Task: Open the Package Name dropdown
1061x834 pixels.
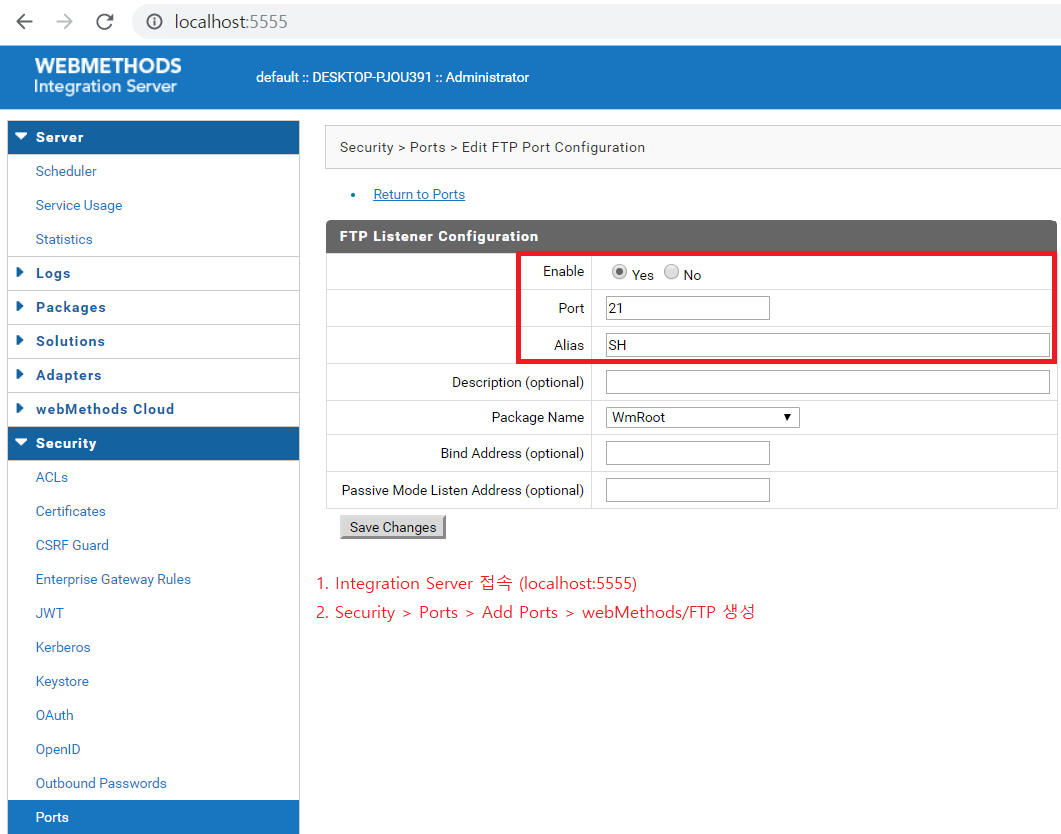Action: coord(702,417)
